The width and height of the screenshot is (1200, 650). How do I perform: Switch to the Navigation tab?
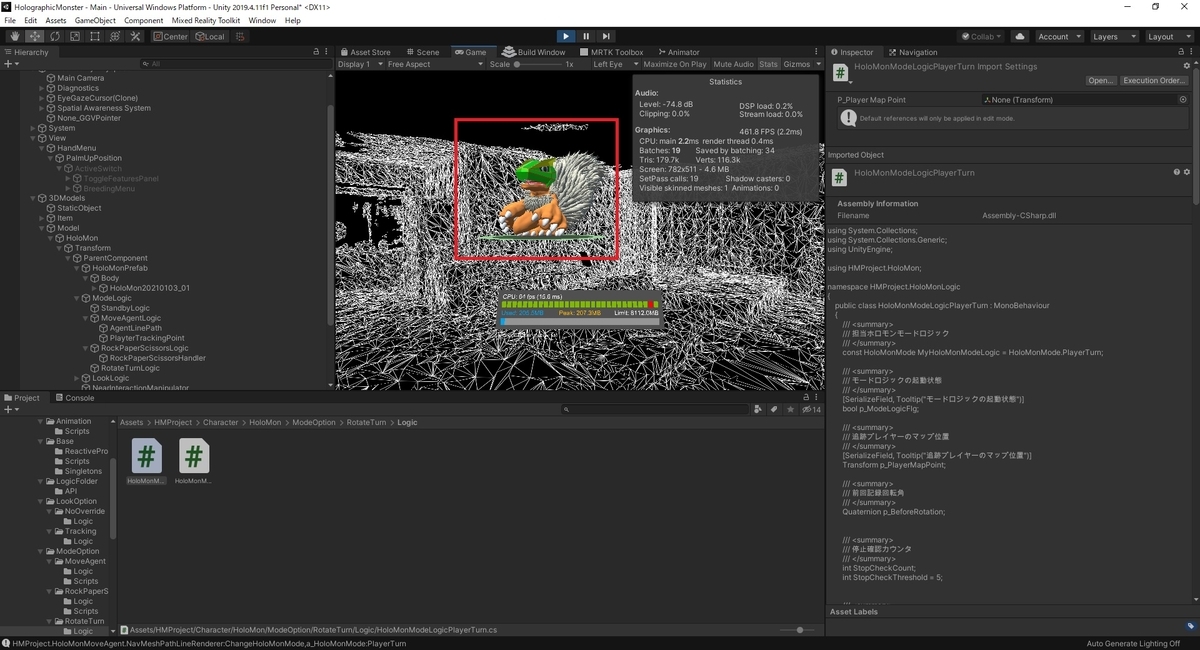912,52
